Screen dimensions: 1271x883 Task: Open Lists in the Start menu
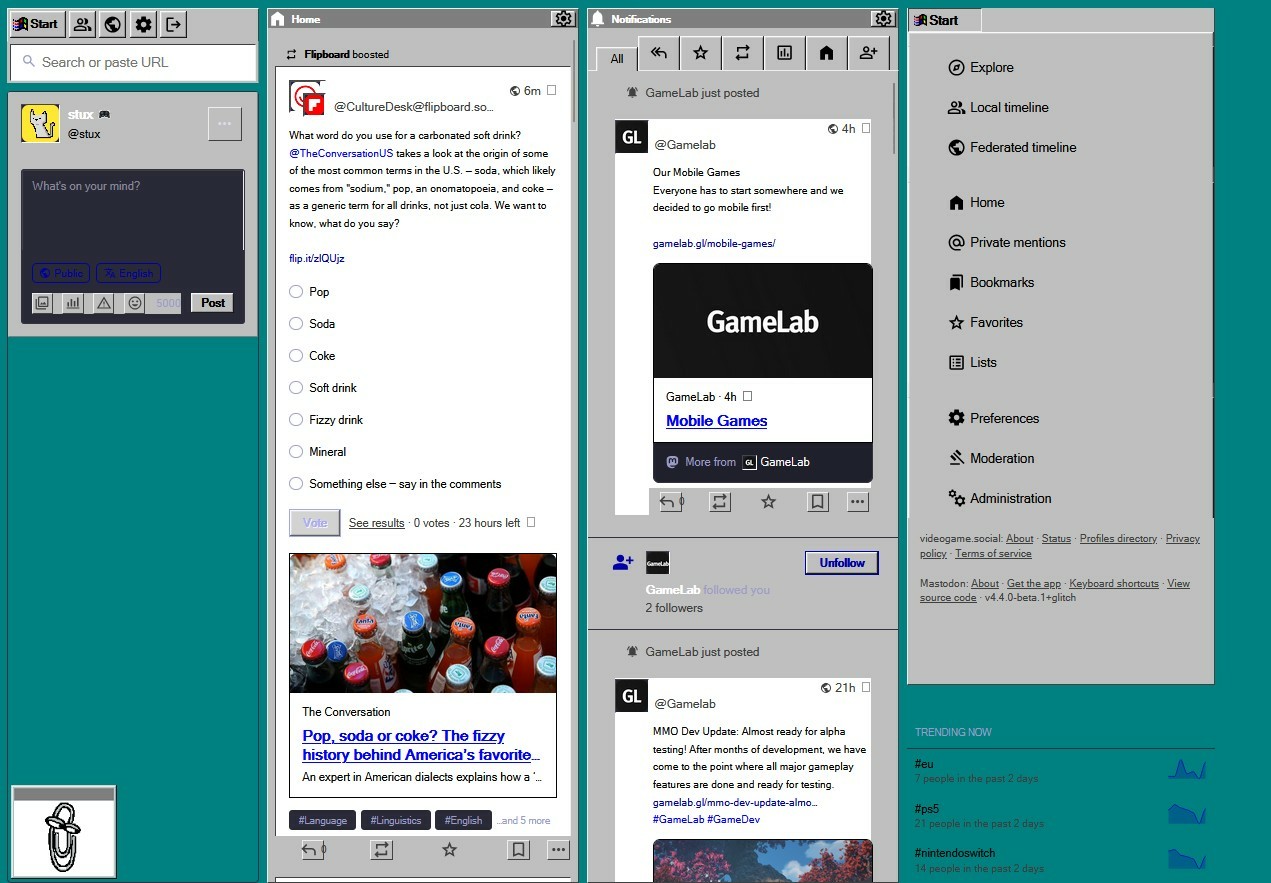(972, 362)
